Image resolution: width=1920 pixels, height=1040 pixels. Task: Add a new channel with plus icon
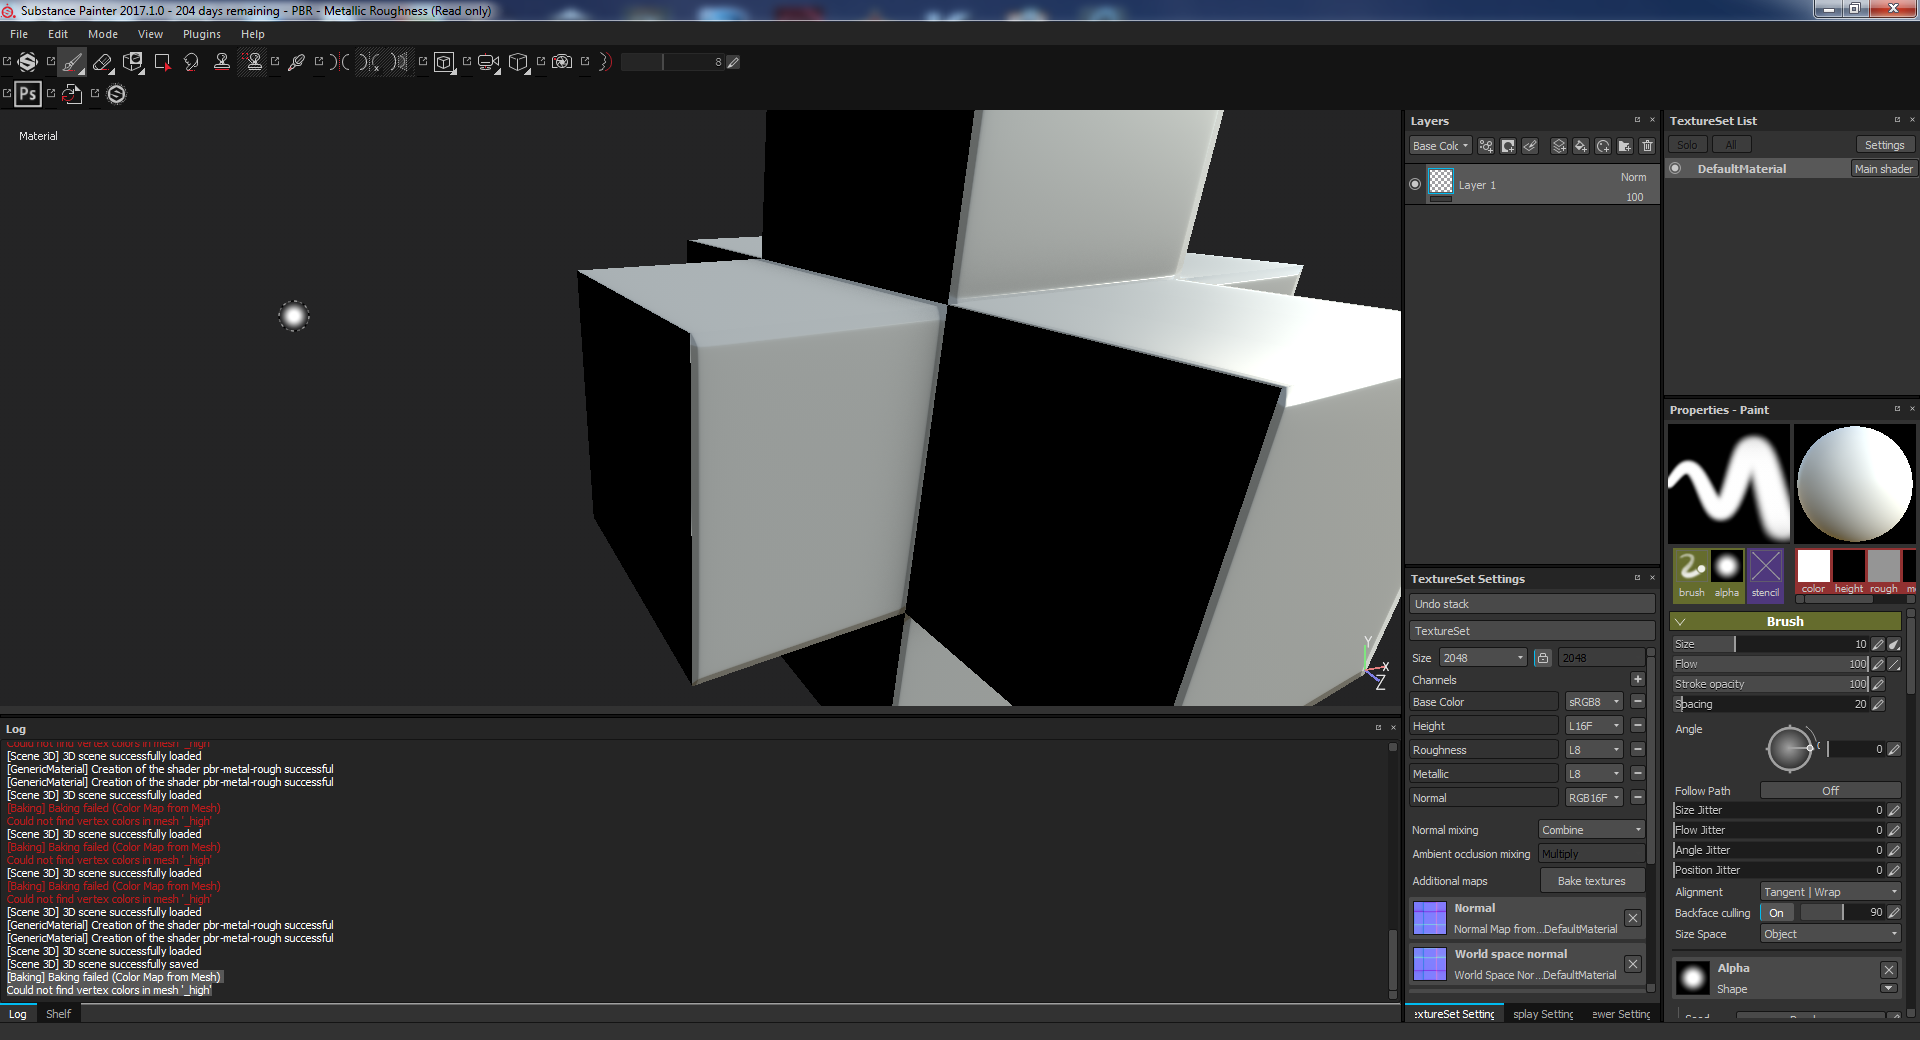1638,680
